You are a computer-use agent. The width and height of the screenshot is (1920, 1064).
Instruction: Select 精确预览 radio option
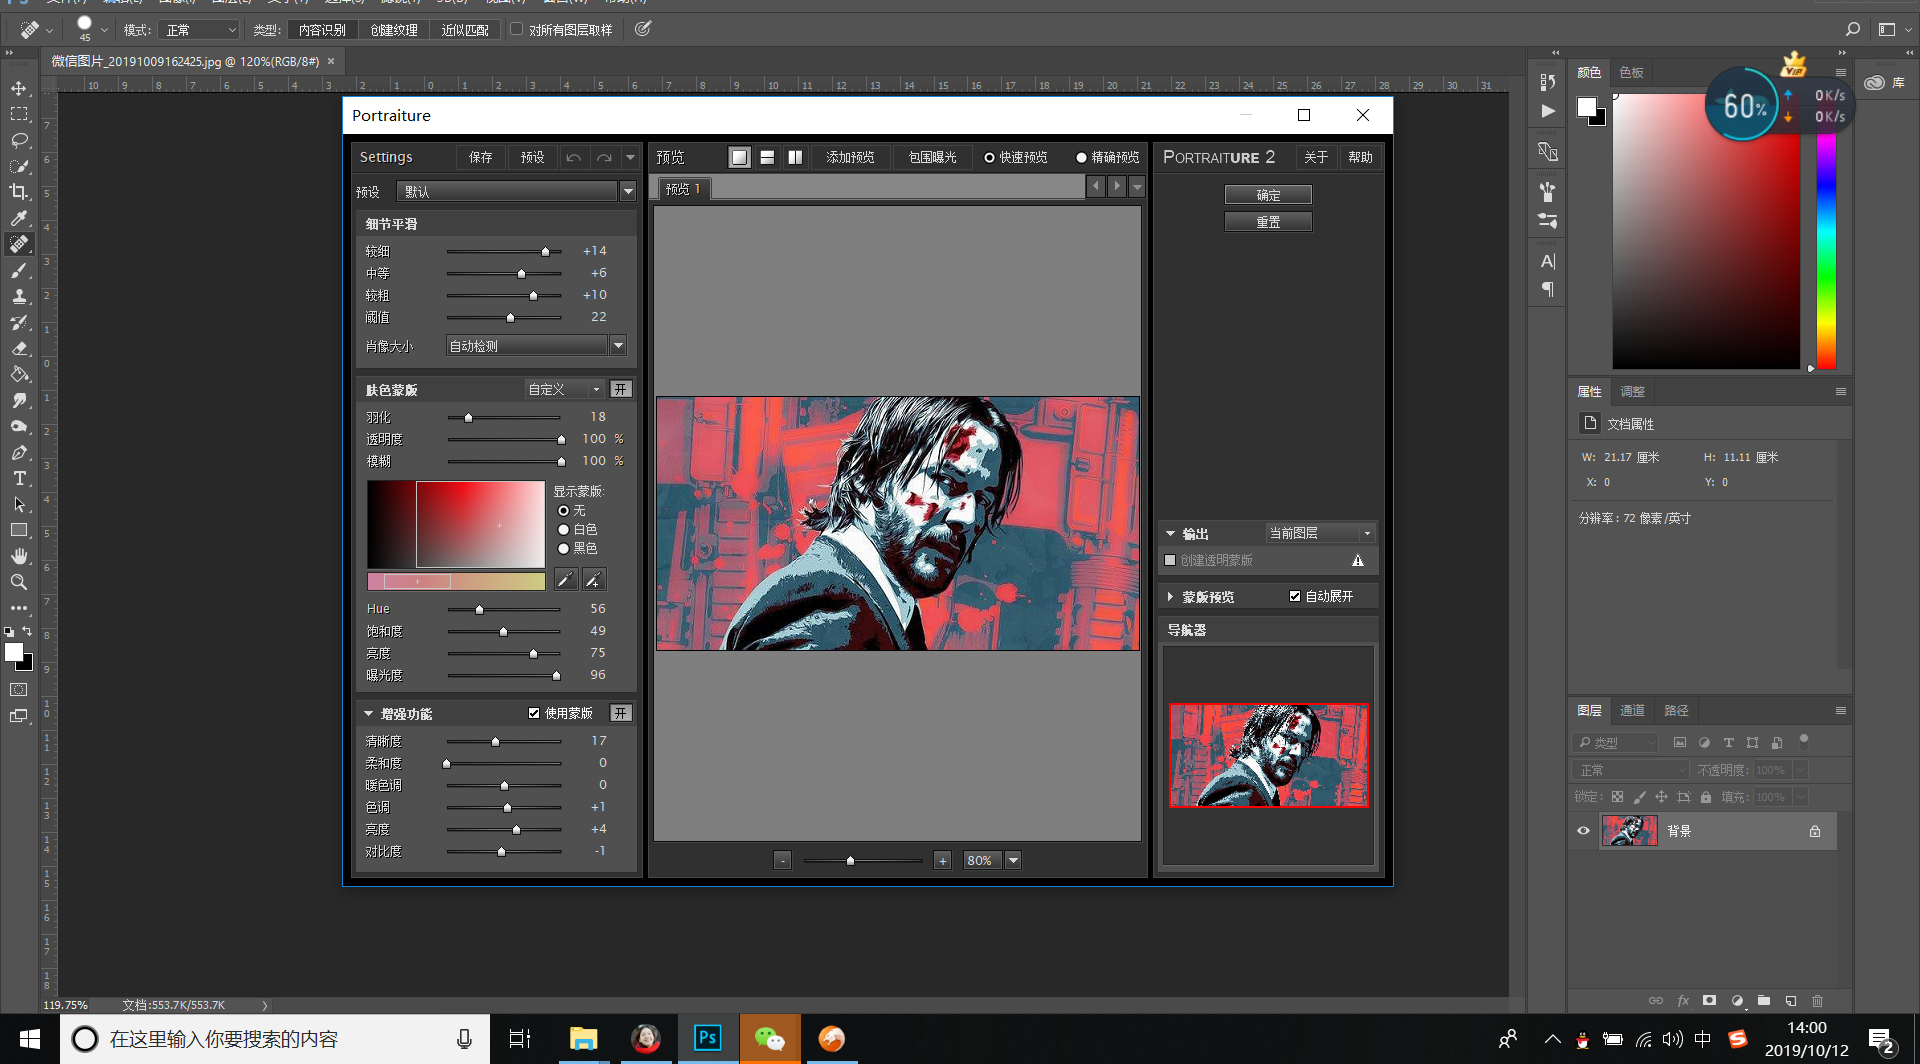click(x=1108, y=157)
